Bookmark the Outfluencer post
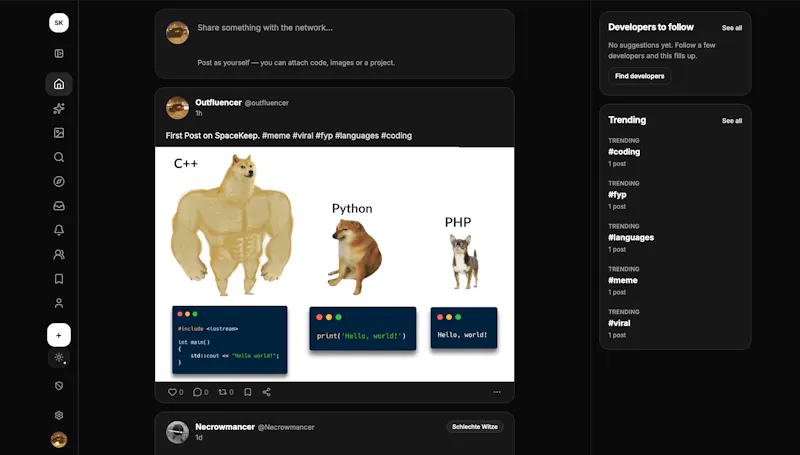The image size is (800, 455). click(247, 392)
